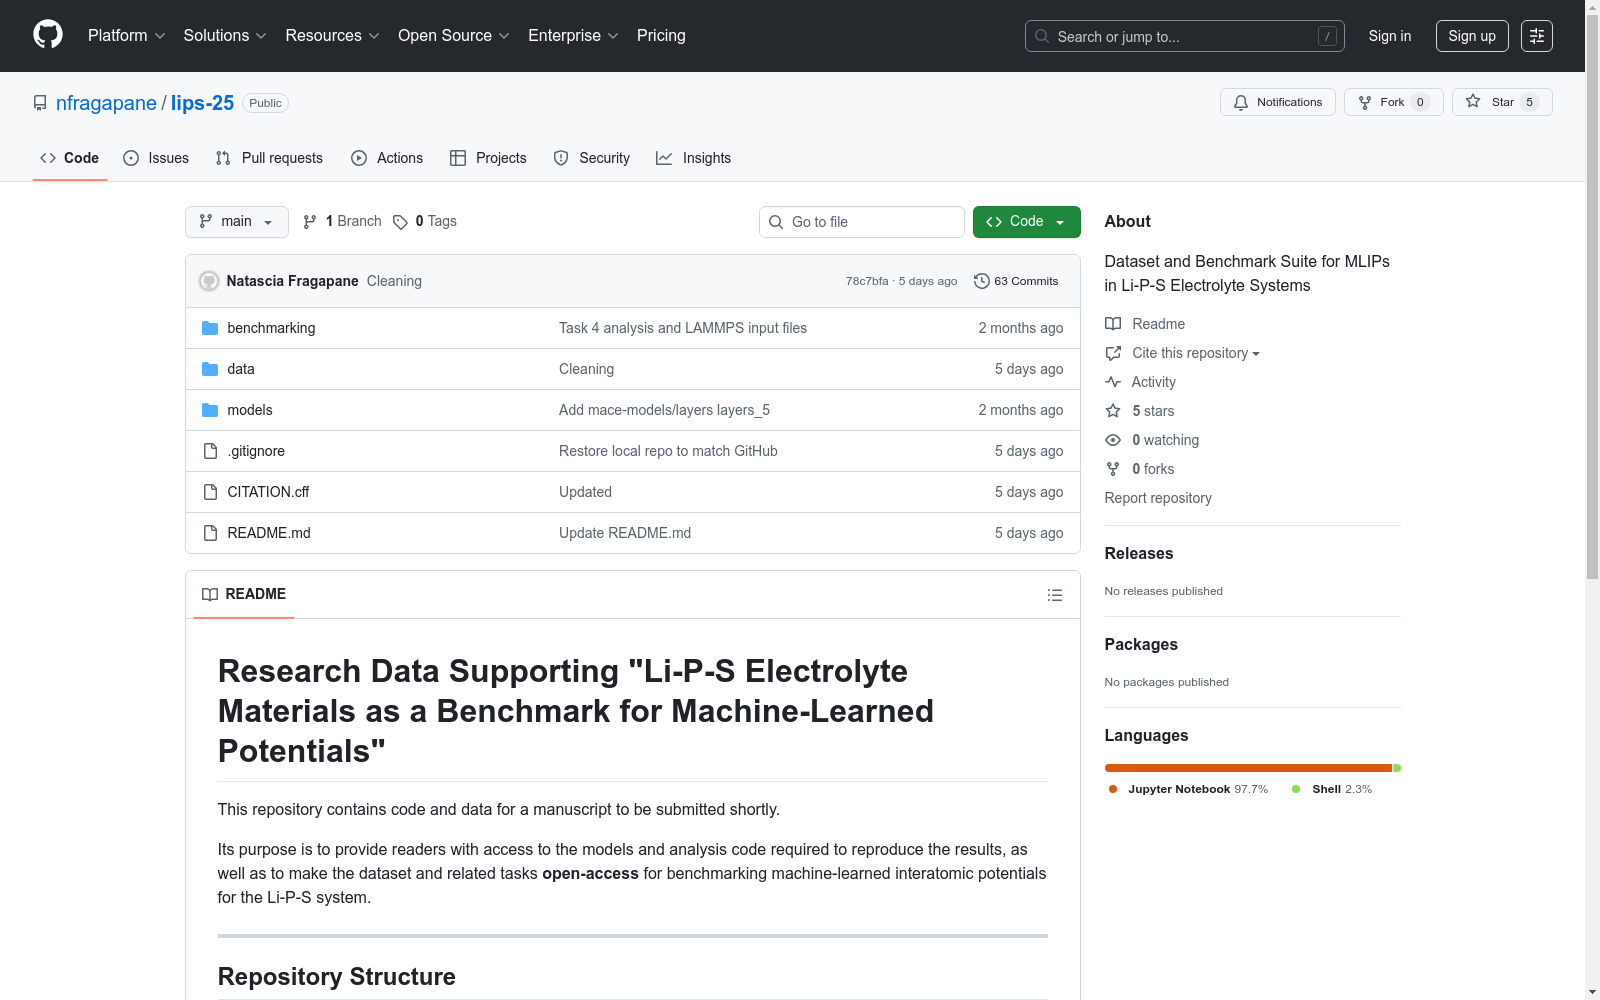This screenshot has height=1000, width=1600.
Task: Open the green Code dropdown button
Action: point(1026,222)
